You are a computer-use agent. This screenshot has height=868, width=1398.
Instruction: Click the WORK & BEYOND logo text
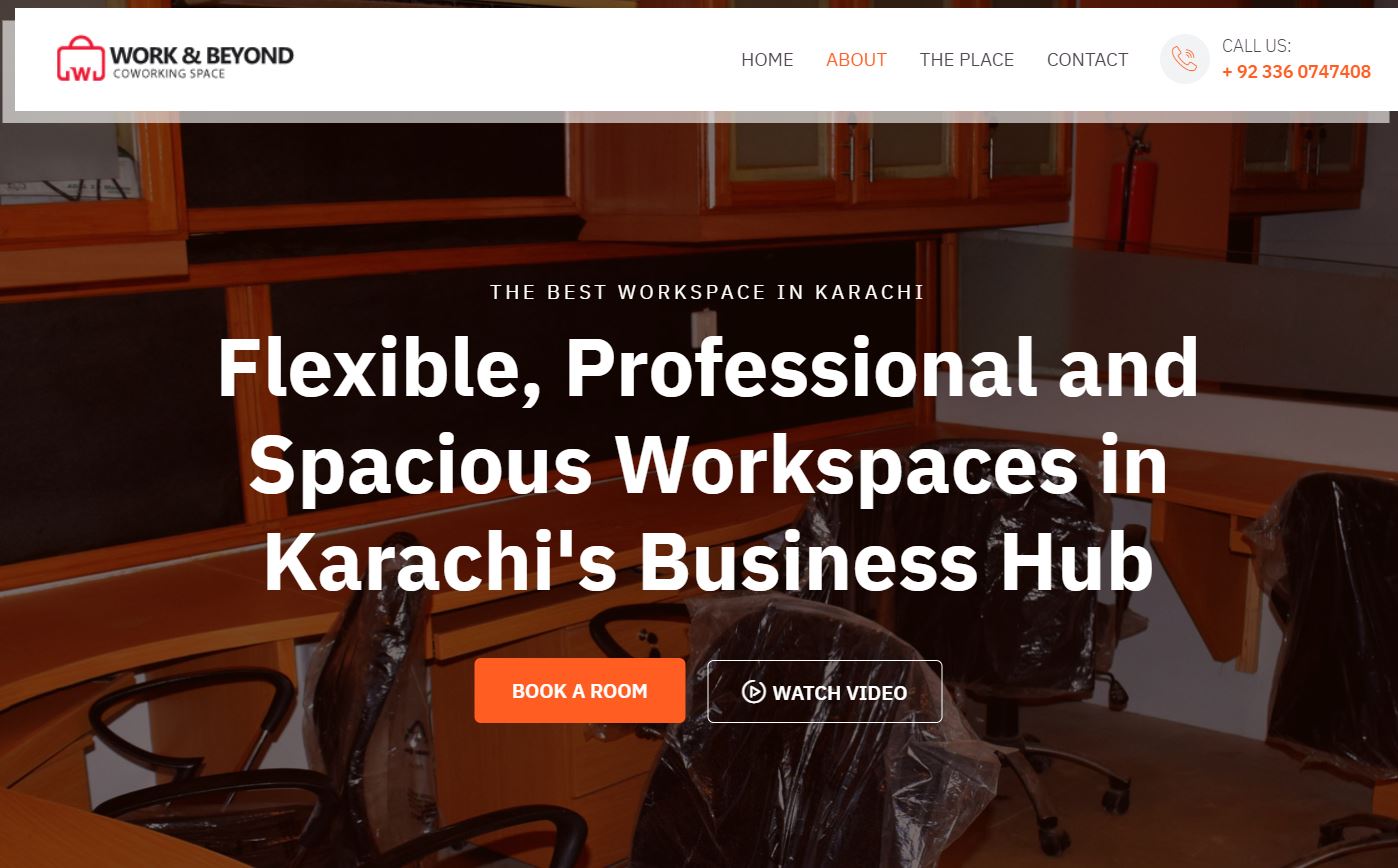[202, 55]
